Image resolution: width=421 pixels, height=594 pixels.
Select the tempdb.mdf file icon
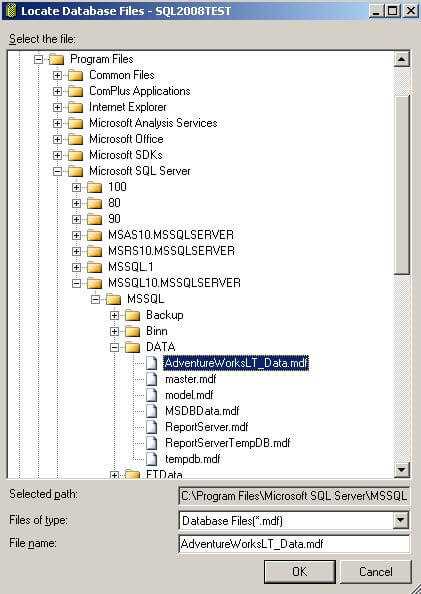[x=152, y=459]
